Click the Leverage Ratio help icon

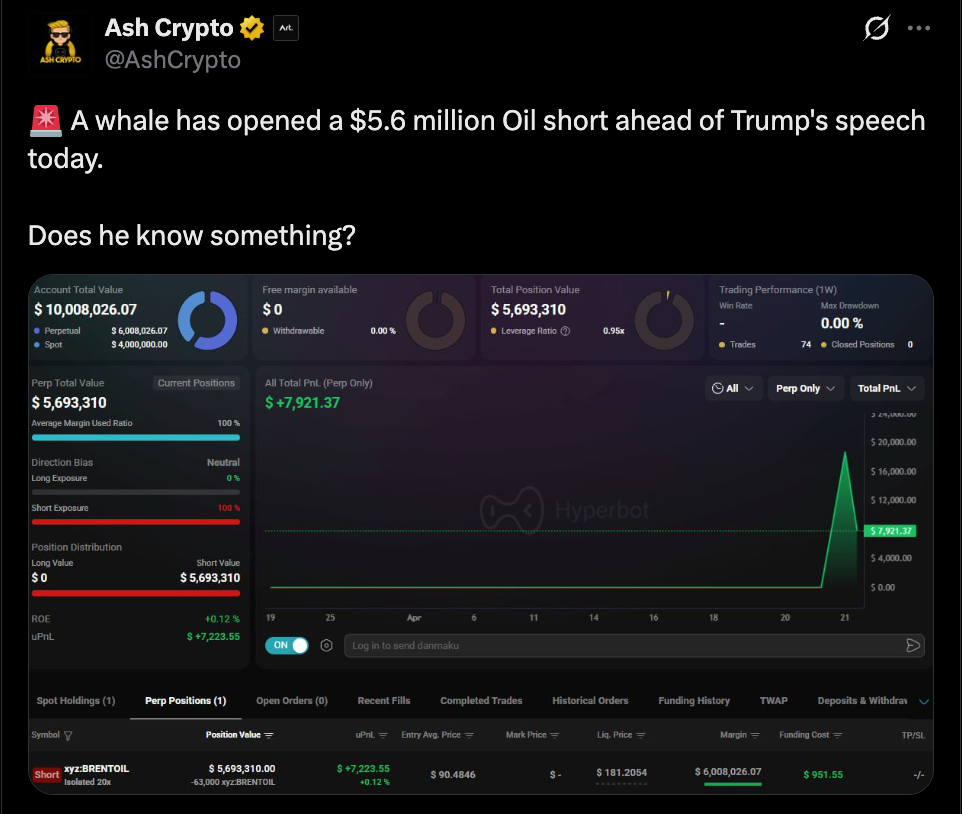coord(566,331)
